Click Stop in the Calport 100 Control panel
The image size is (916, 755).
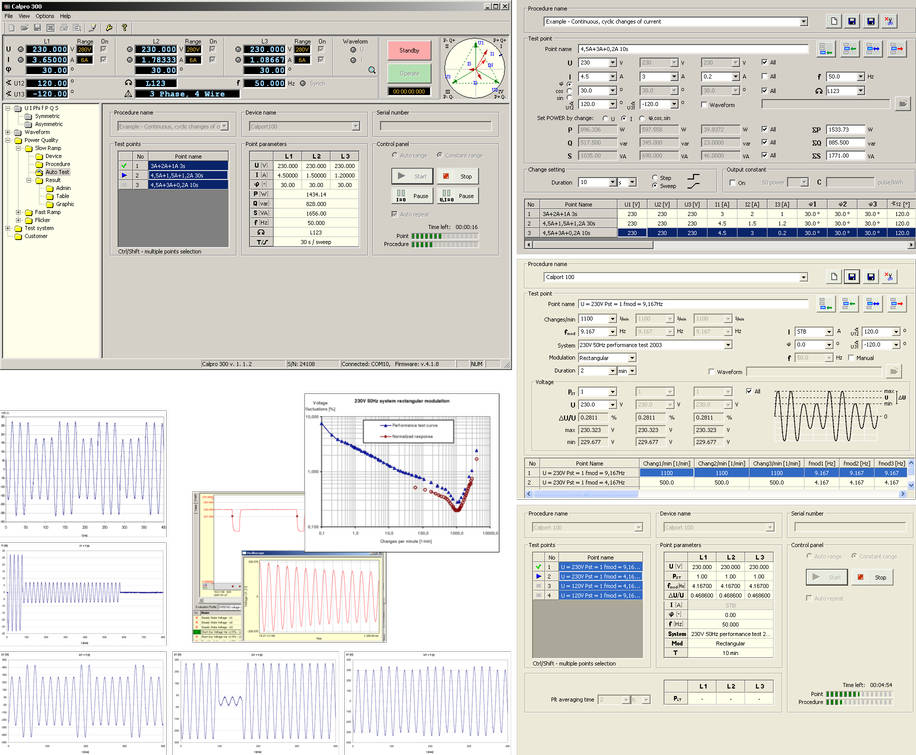pos(872,577)
